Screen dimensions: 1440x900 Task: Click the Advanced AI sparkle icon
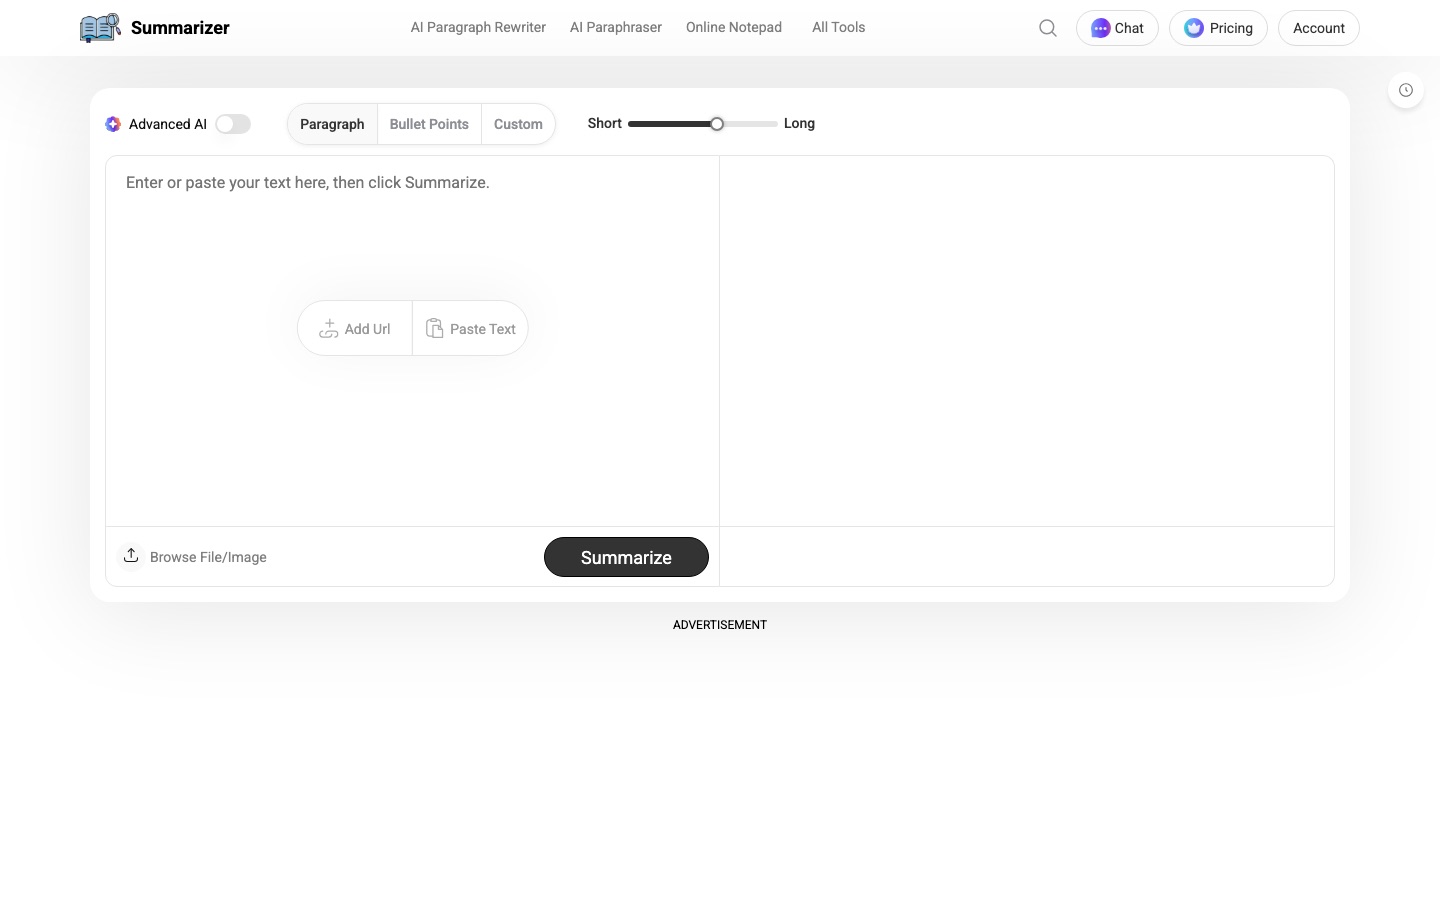113,124
